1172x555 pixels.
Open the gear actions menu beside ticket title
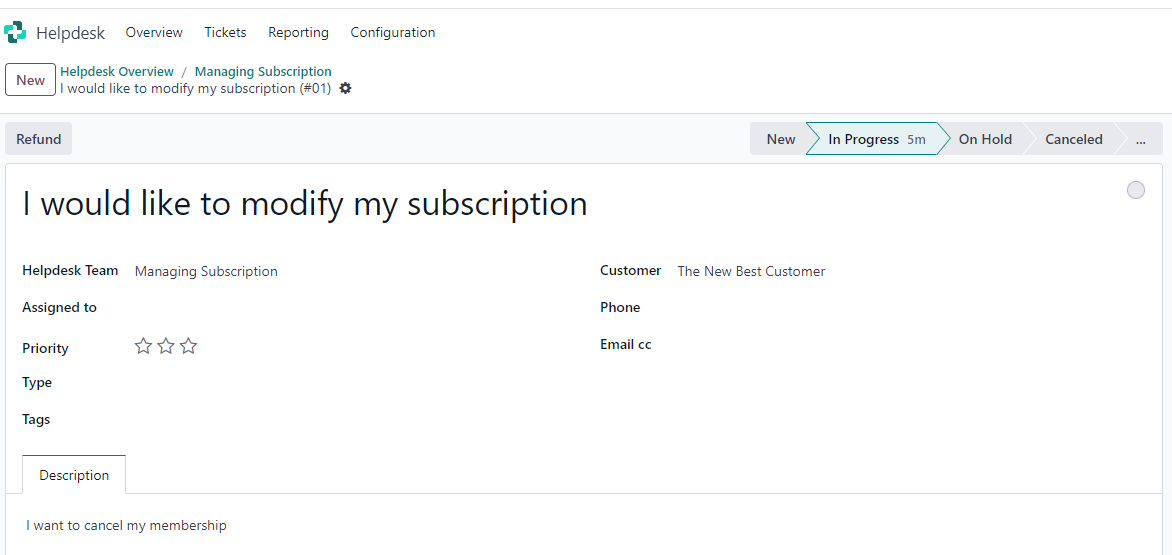coord(345,88)
